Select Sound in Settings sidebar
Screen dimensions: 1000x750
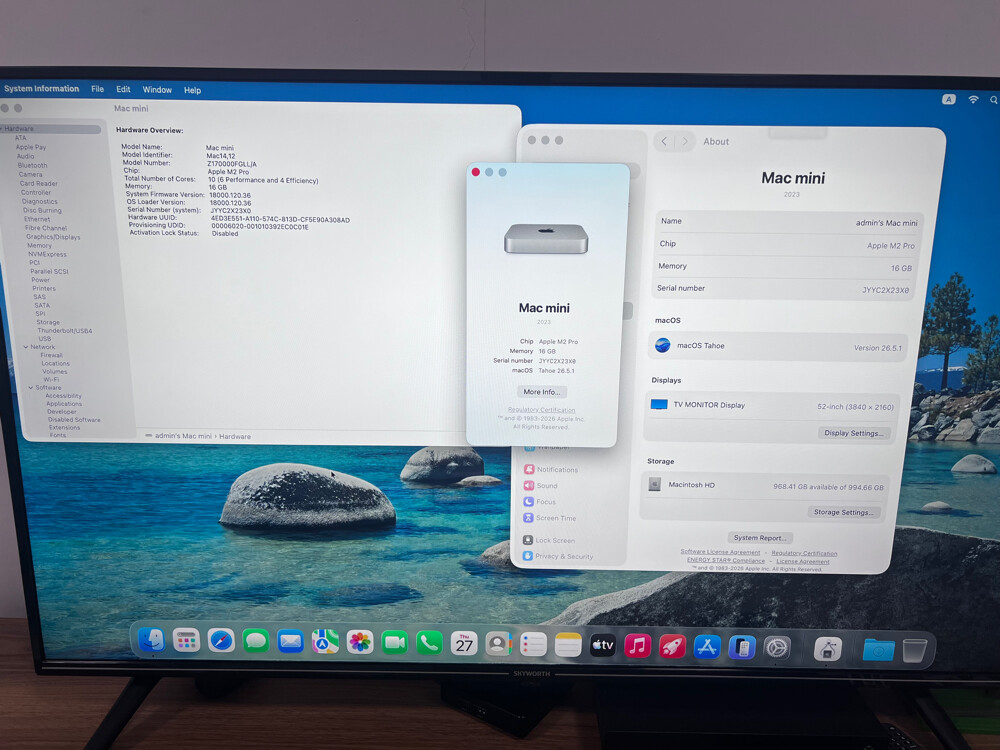(x=541, y=485)
